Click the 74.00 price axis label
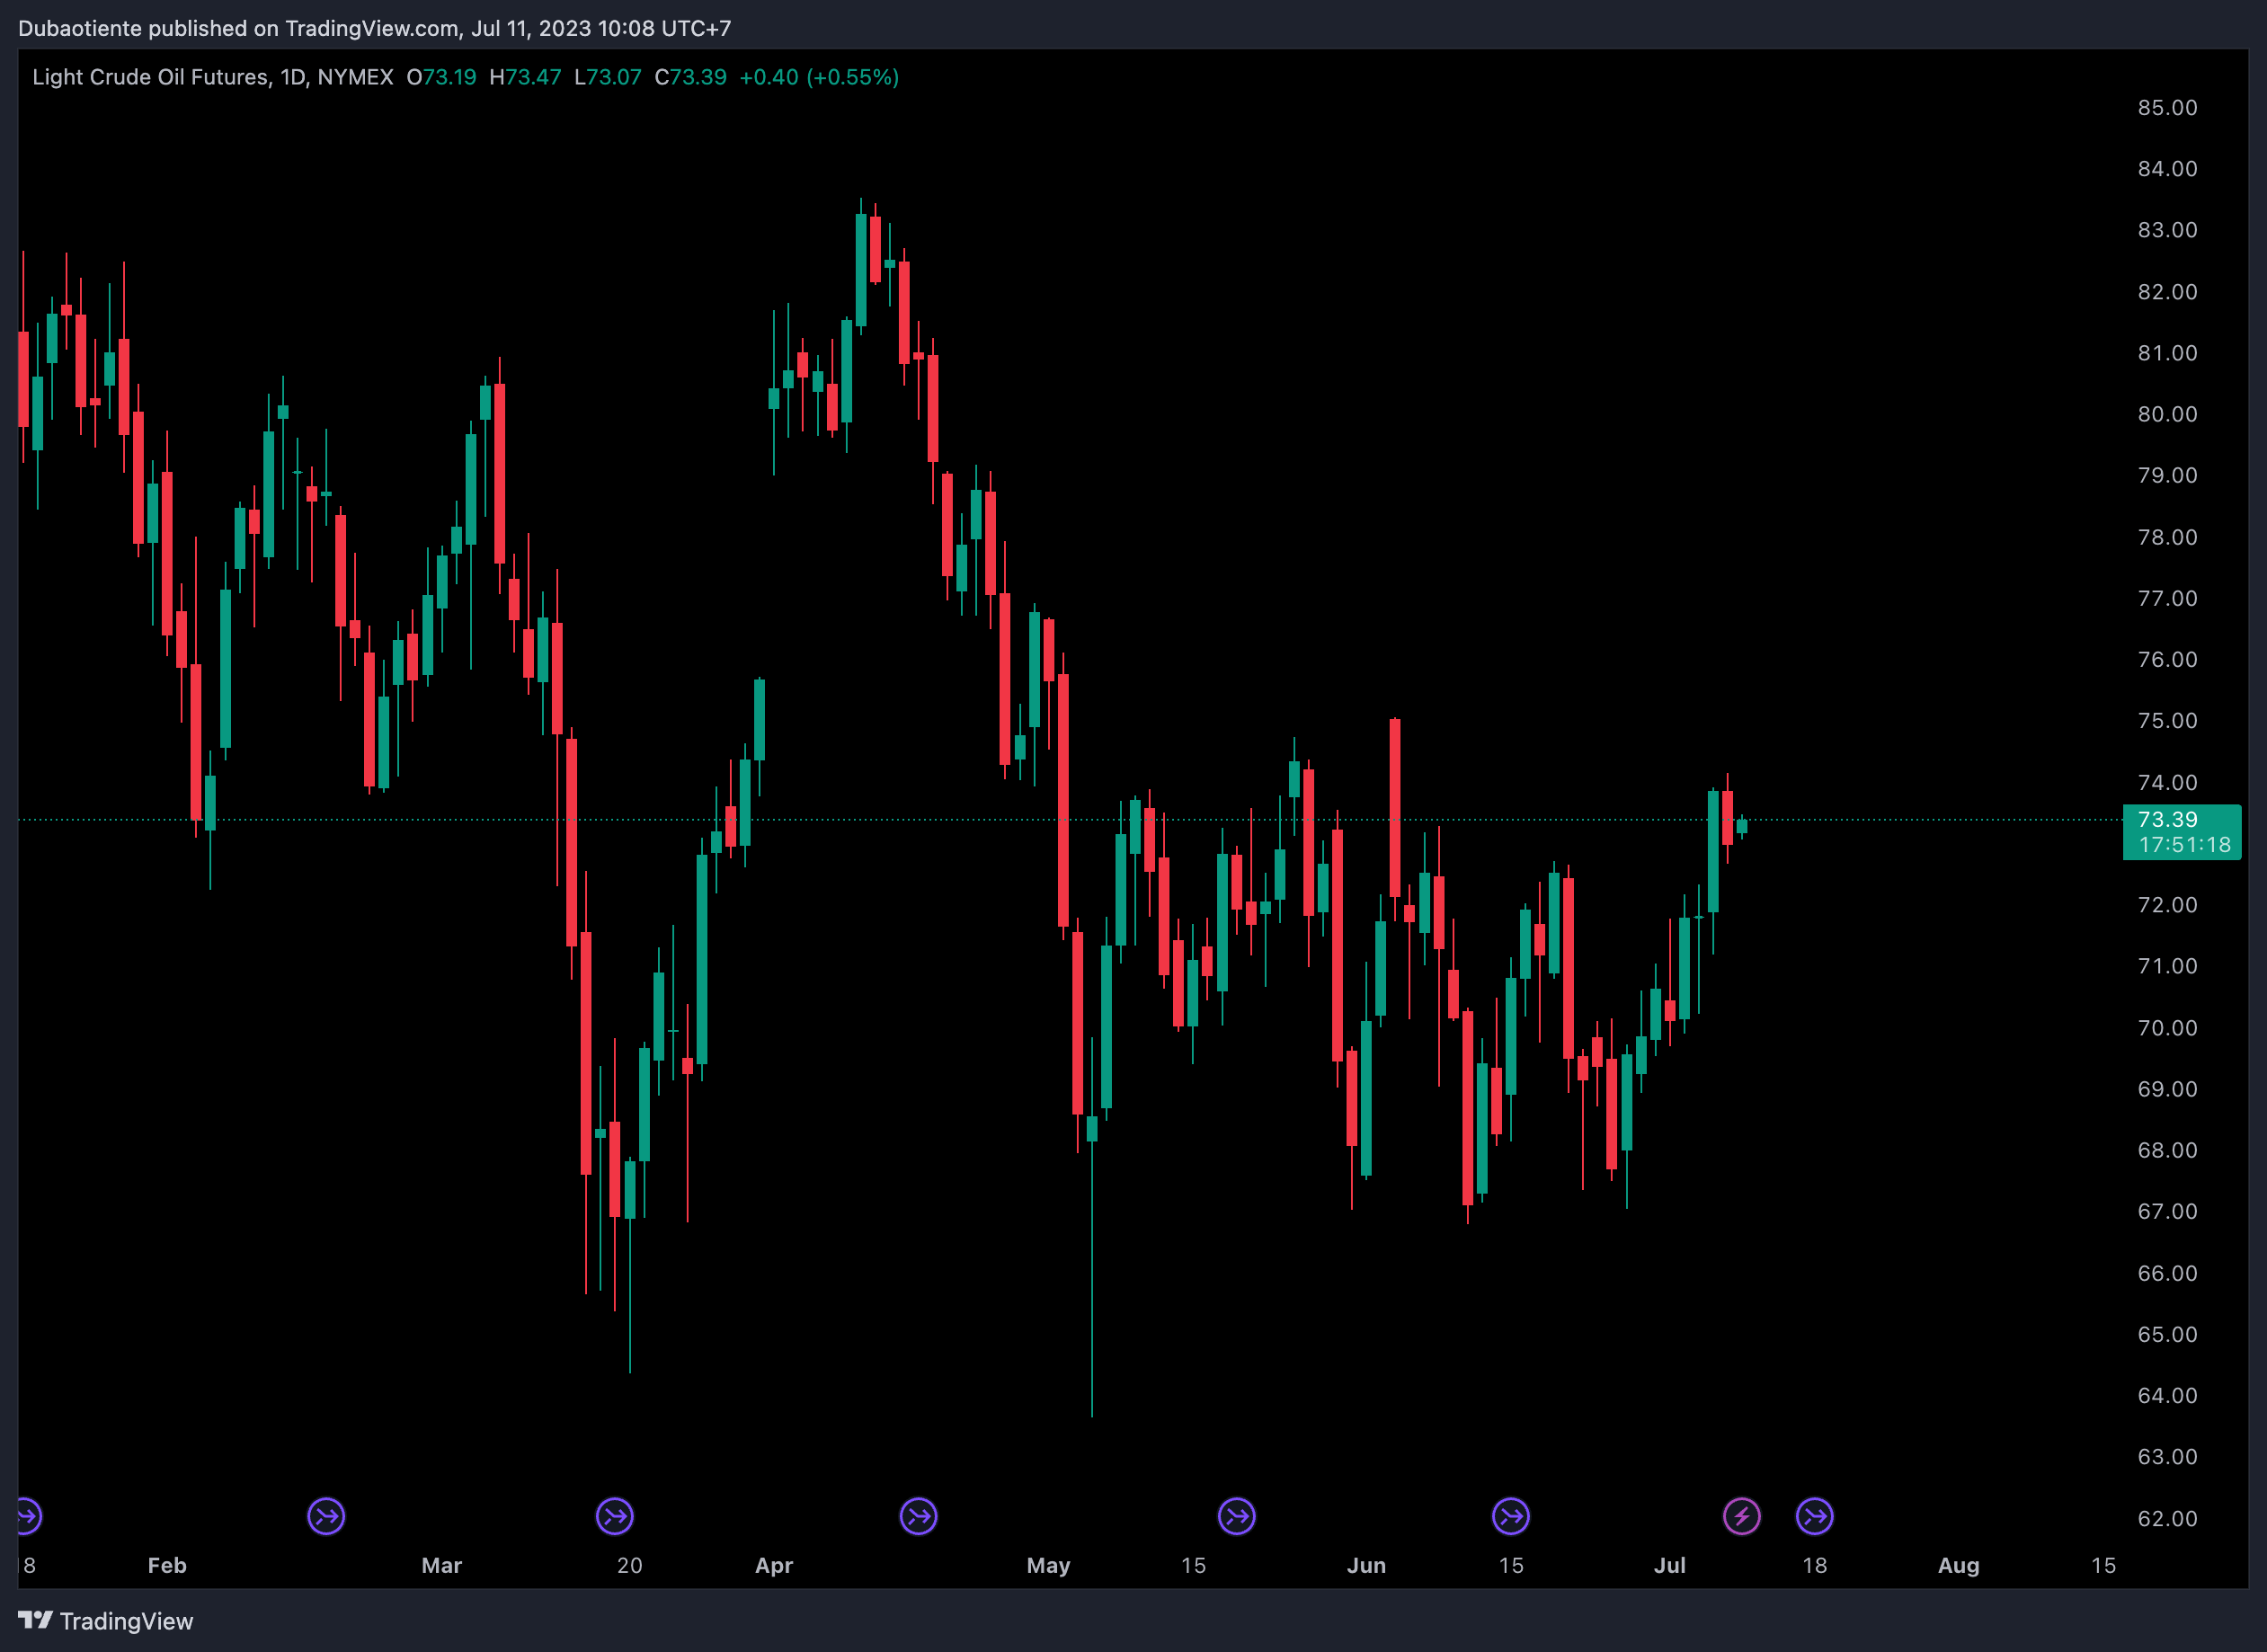Image resolution: width=2267 pixels, height=1652 pixels. point(2167,782)
